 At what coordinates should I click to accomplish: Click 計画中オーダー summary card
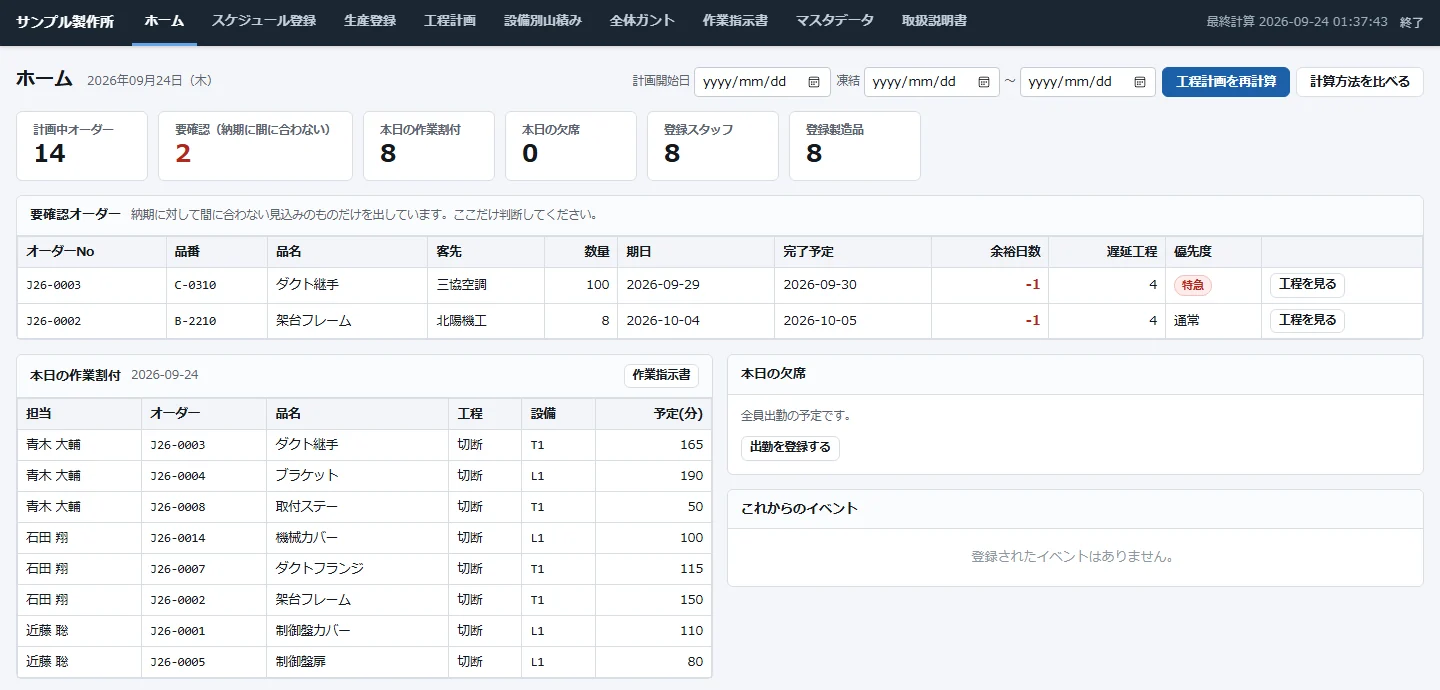[82, 146]
